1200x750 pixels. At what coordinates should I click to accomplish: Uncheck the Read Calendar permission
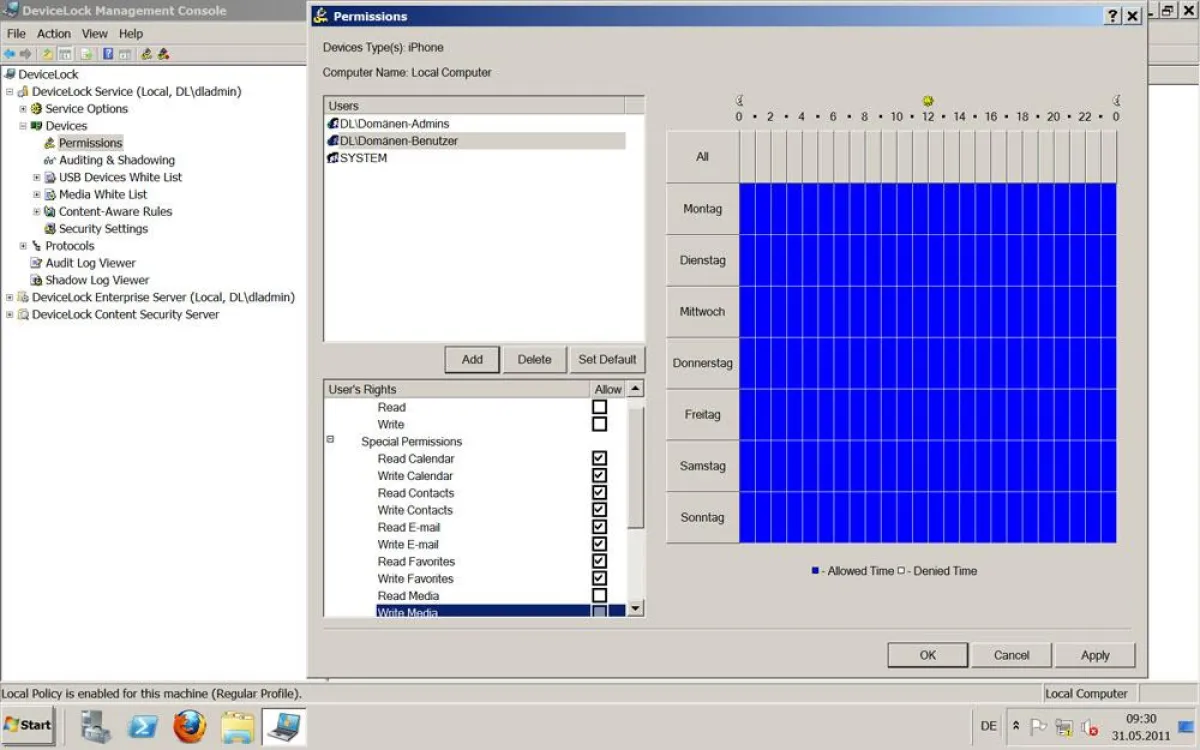(599, 459)
